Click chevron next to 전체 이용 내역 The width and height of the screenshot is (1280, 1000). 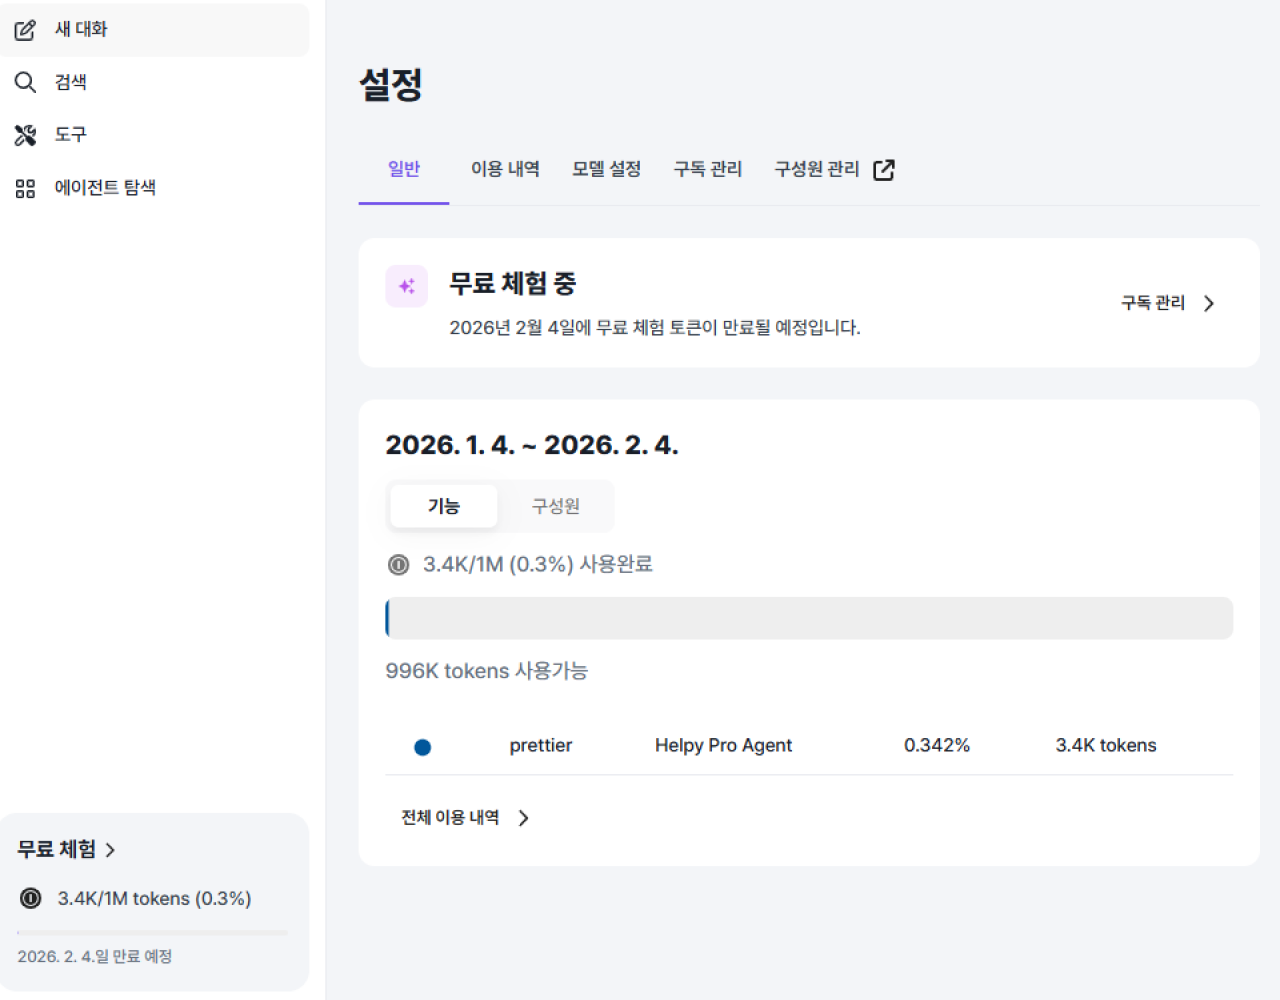pos(524,818)
